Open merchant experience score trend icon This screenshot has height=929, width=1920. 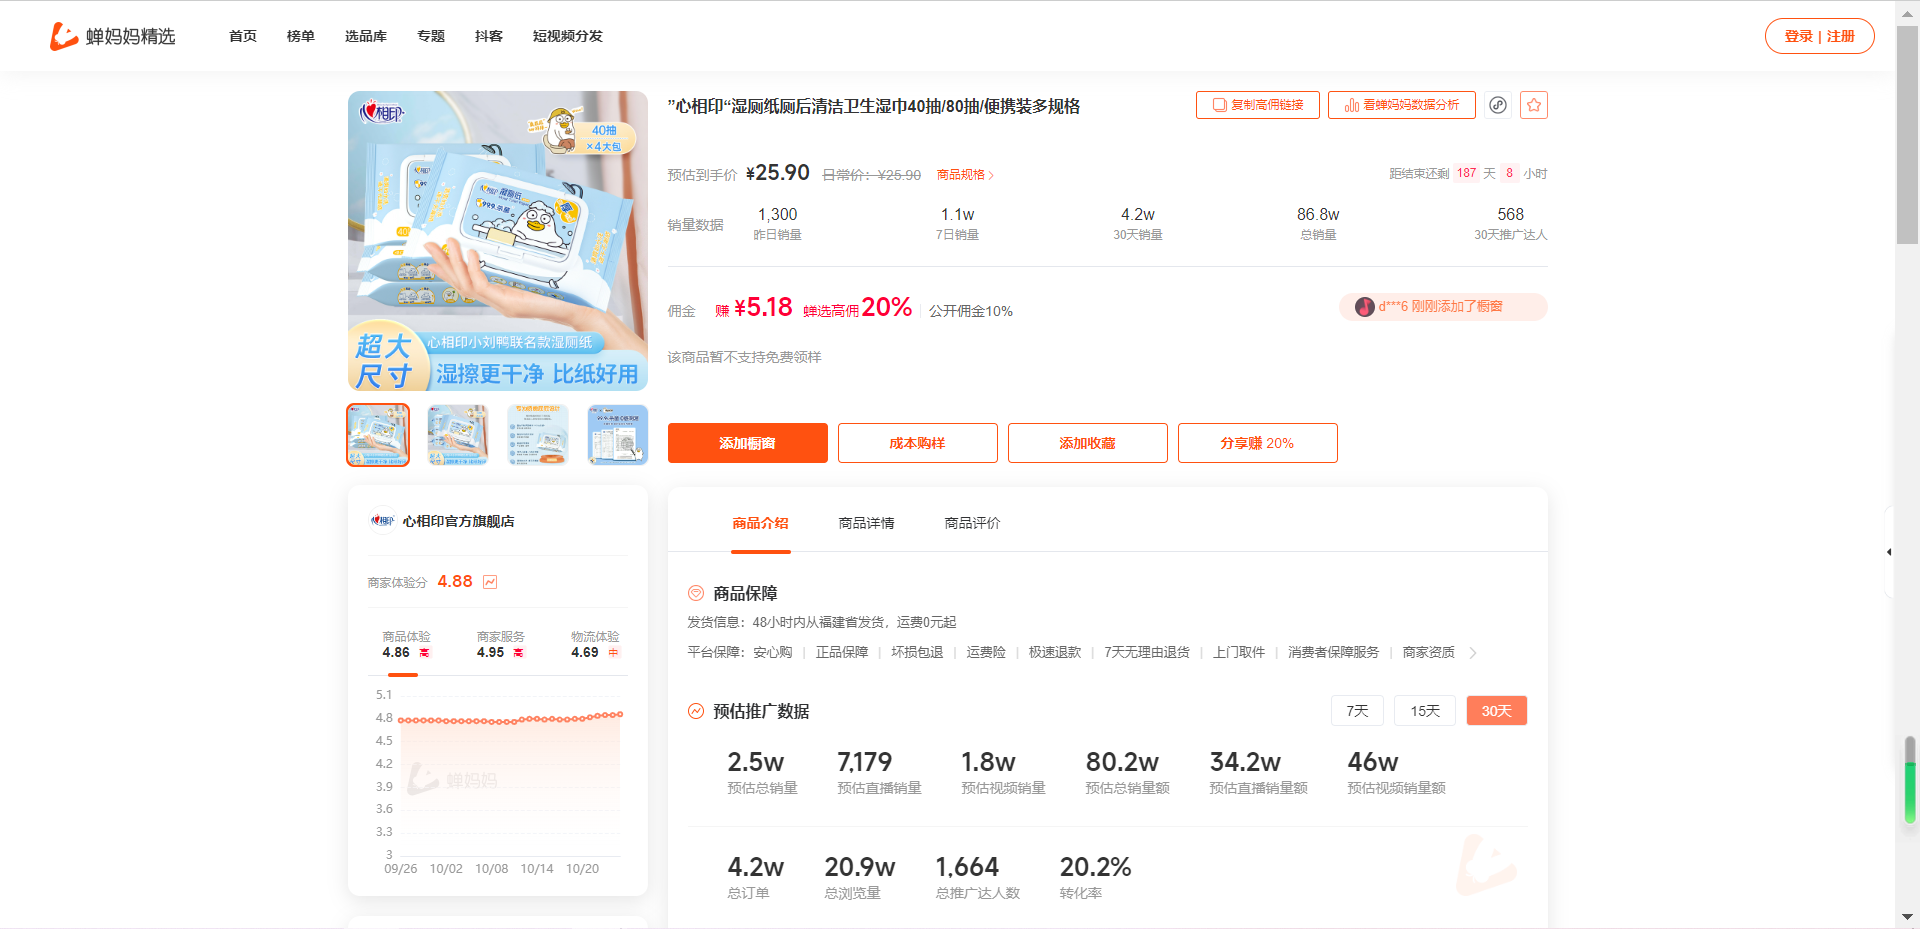[490, 582]
